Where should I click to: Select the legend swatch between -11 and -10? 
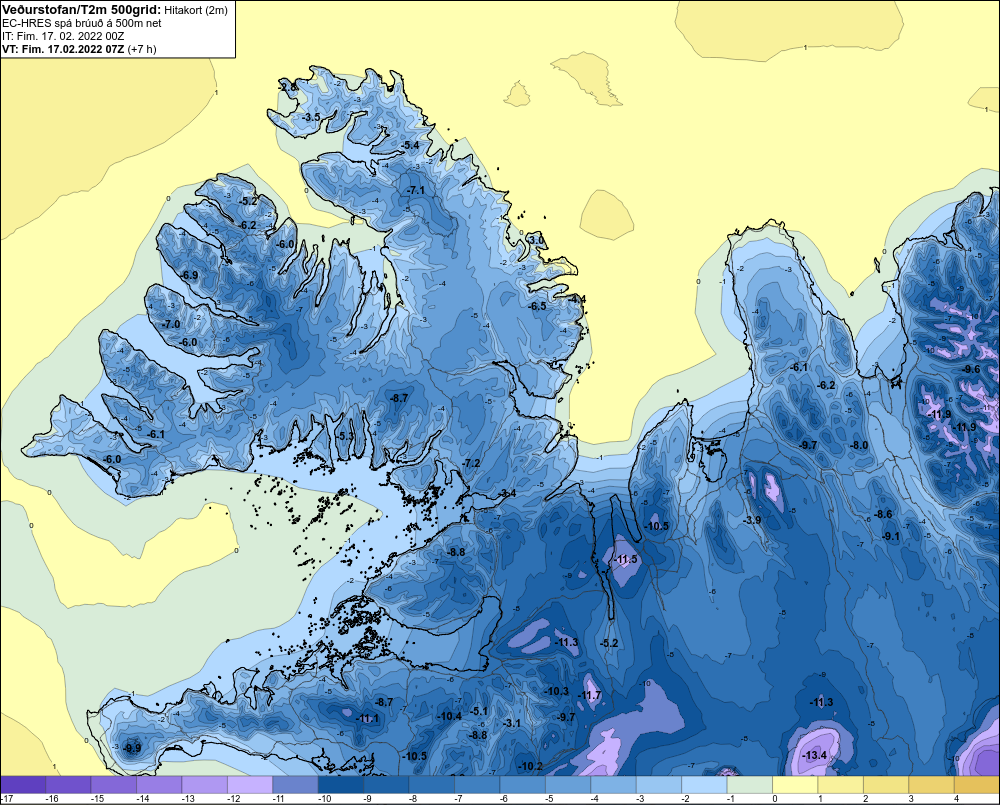click(295, 785)
